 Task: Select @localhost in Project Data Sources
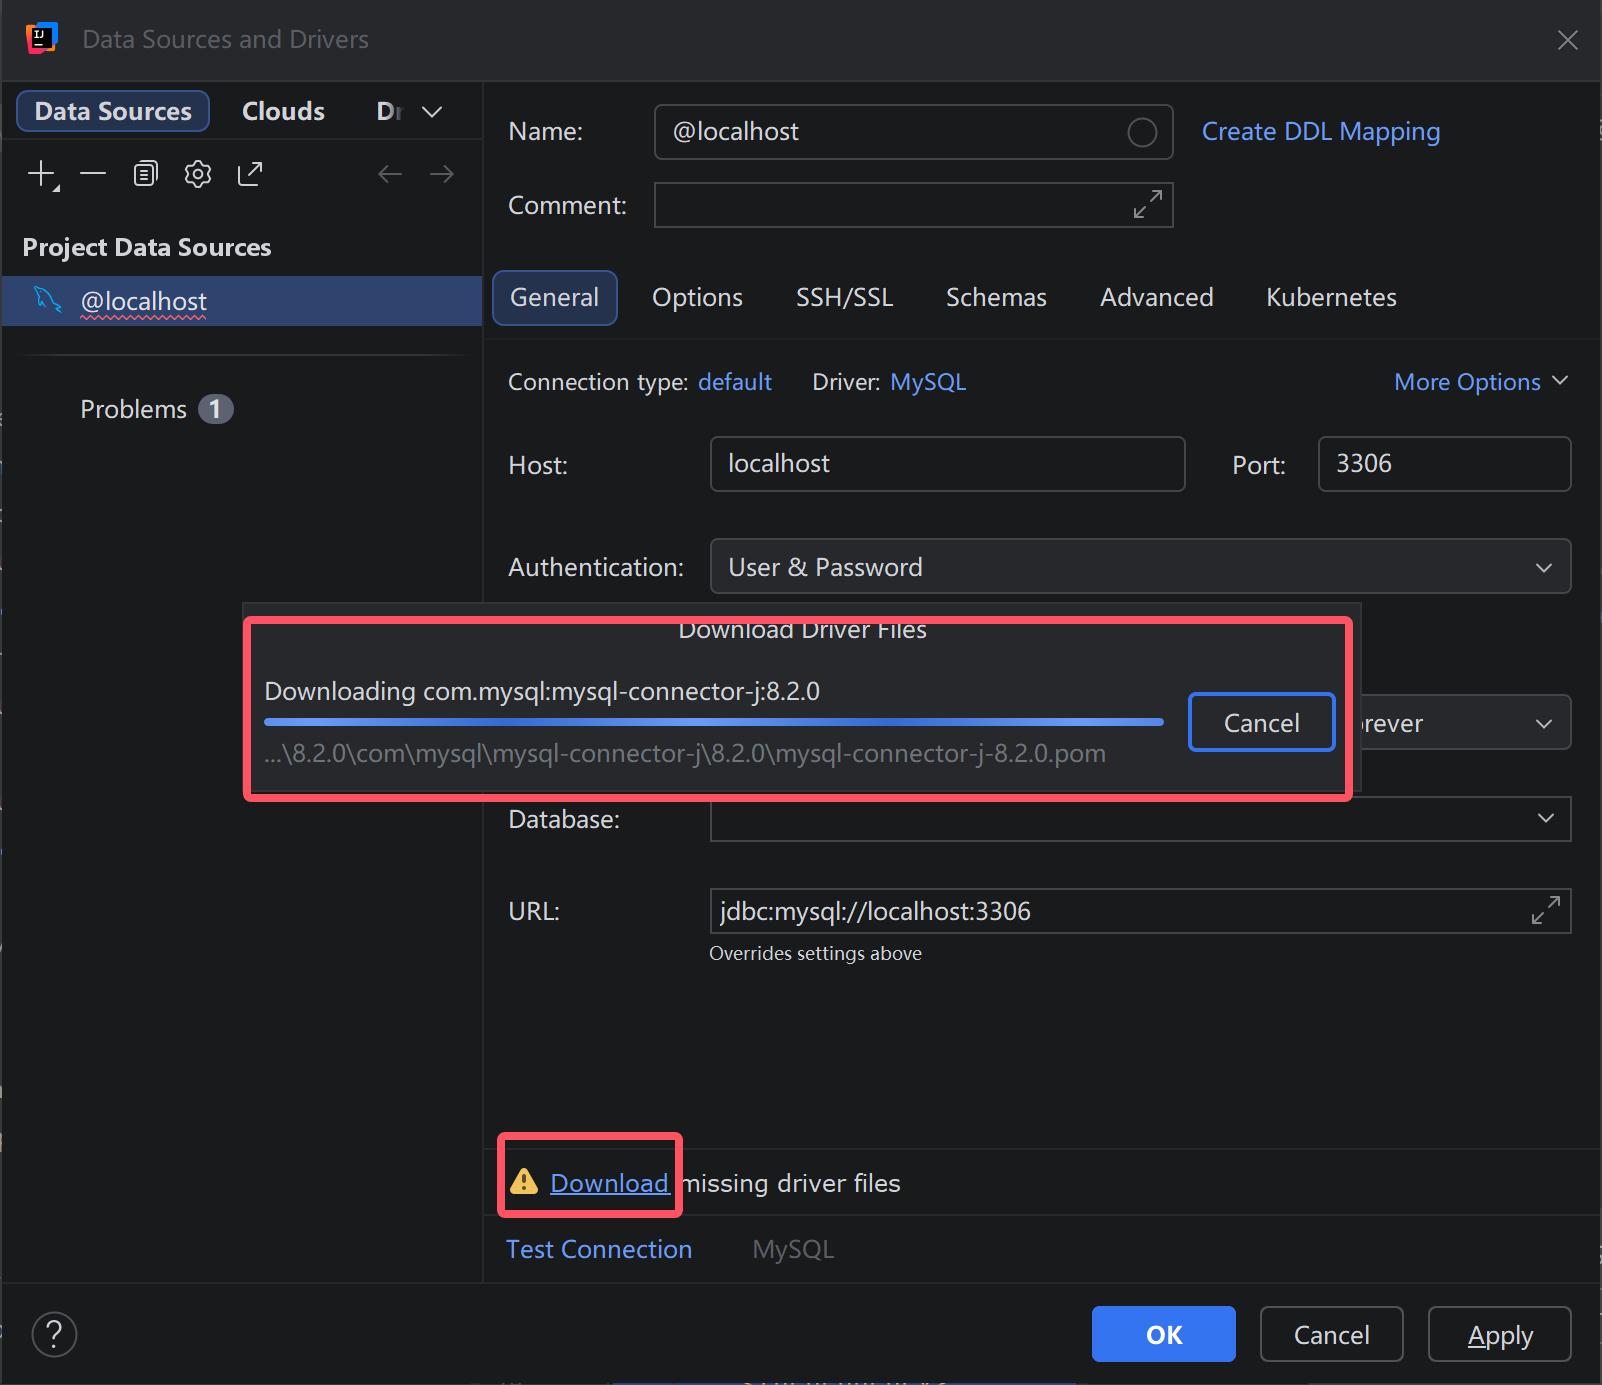[144, 301]
